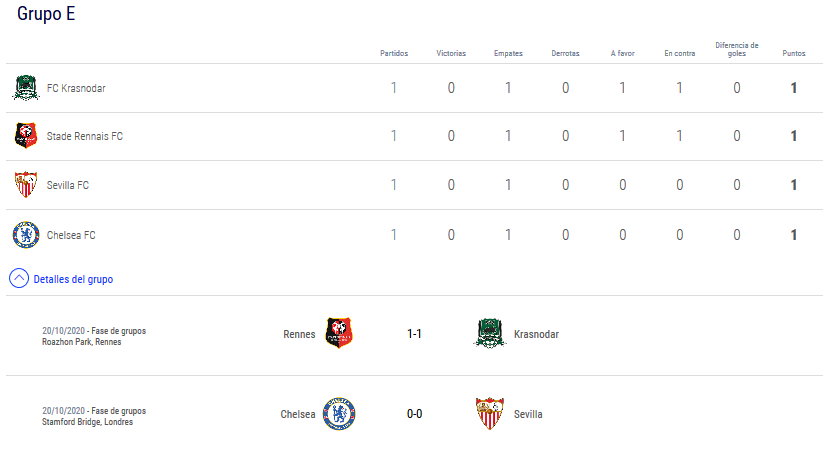Open the Chelsea 0-0 Sevilla score
Screen dimensions: 835x450
(x=414, y=414)
